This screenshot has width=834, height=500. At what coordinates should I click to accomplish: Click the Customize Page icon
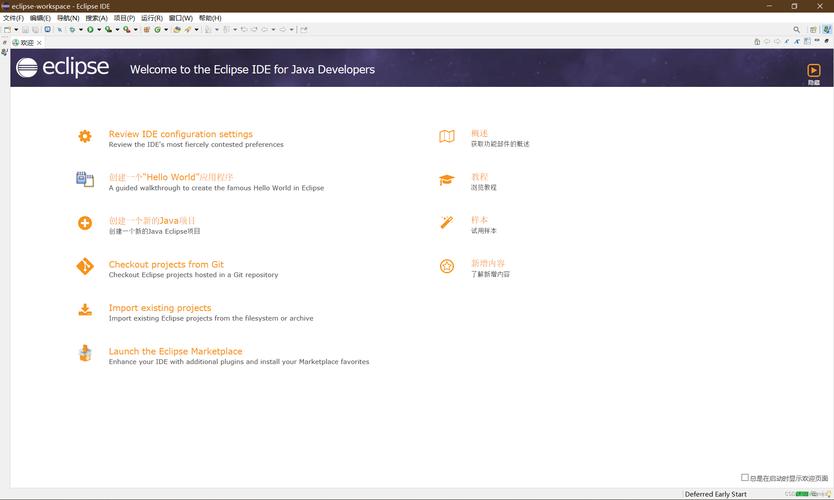(x=807, y=41)
